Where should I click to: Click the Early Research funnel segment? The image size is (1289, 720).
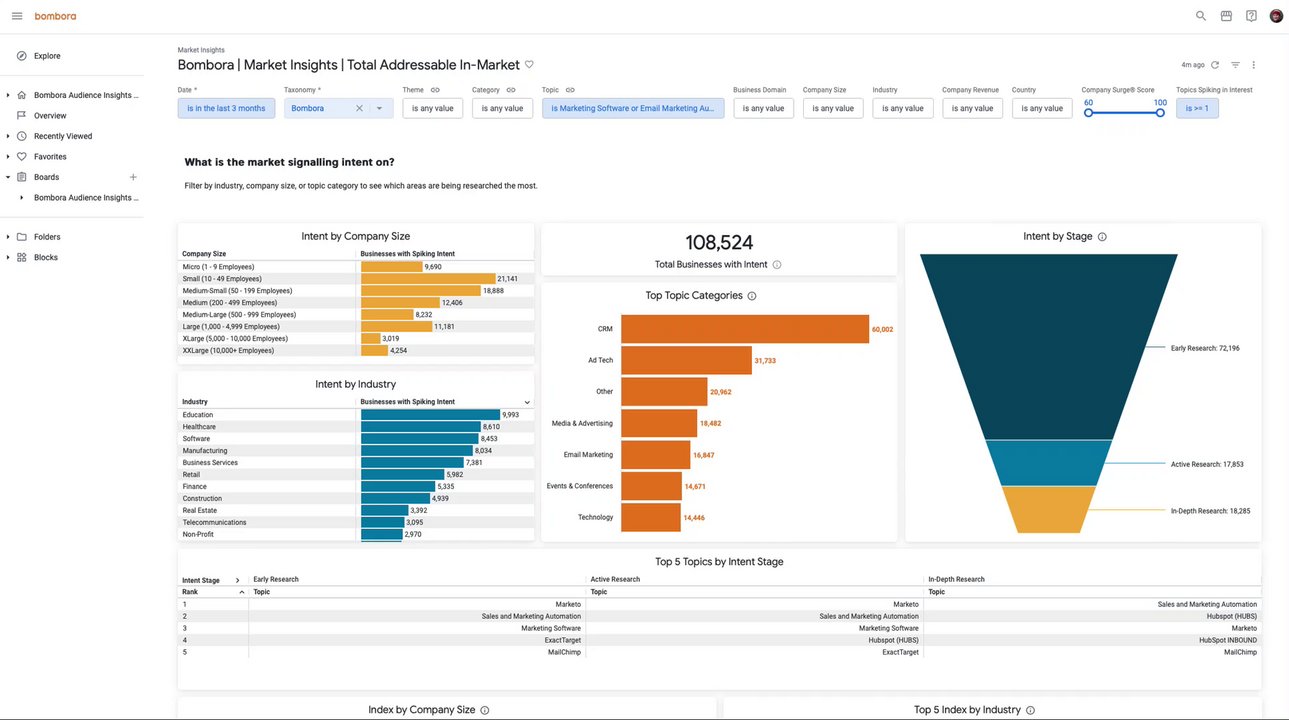point(1049,347)
